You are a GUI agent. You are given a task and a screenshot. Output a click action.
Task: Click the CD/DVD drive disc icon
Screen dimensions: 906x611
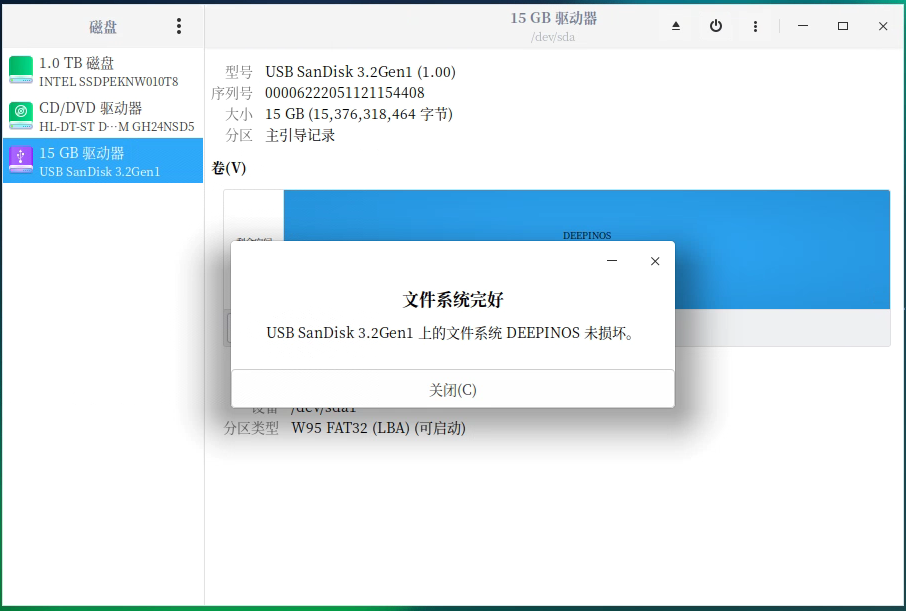pyautogui.click(x=21, y=116)
